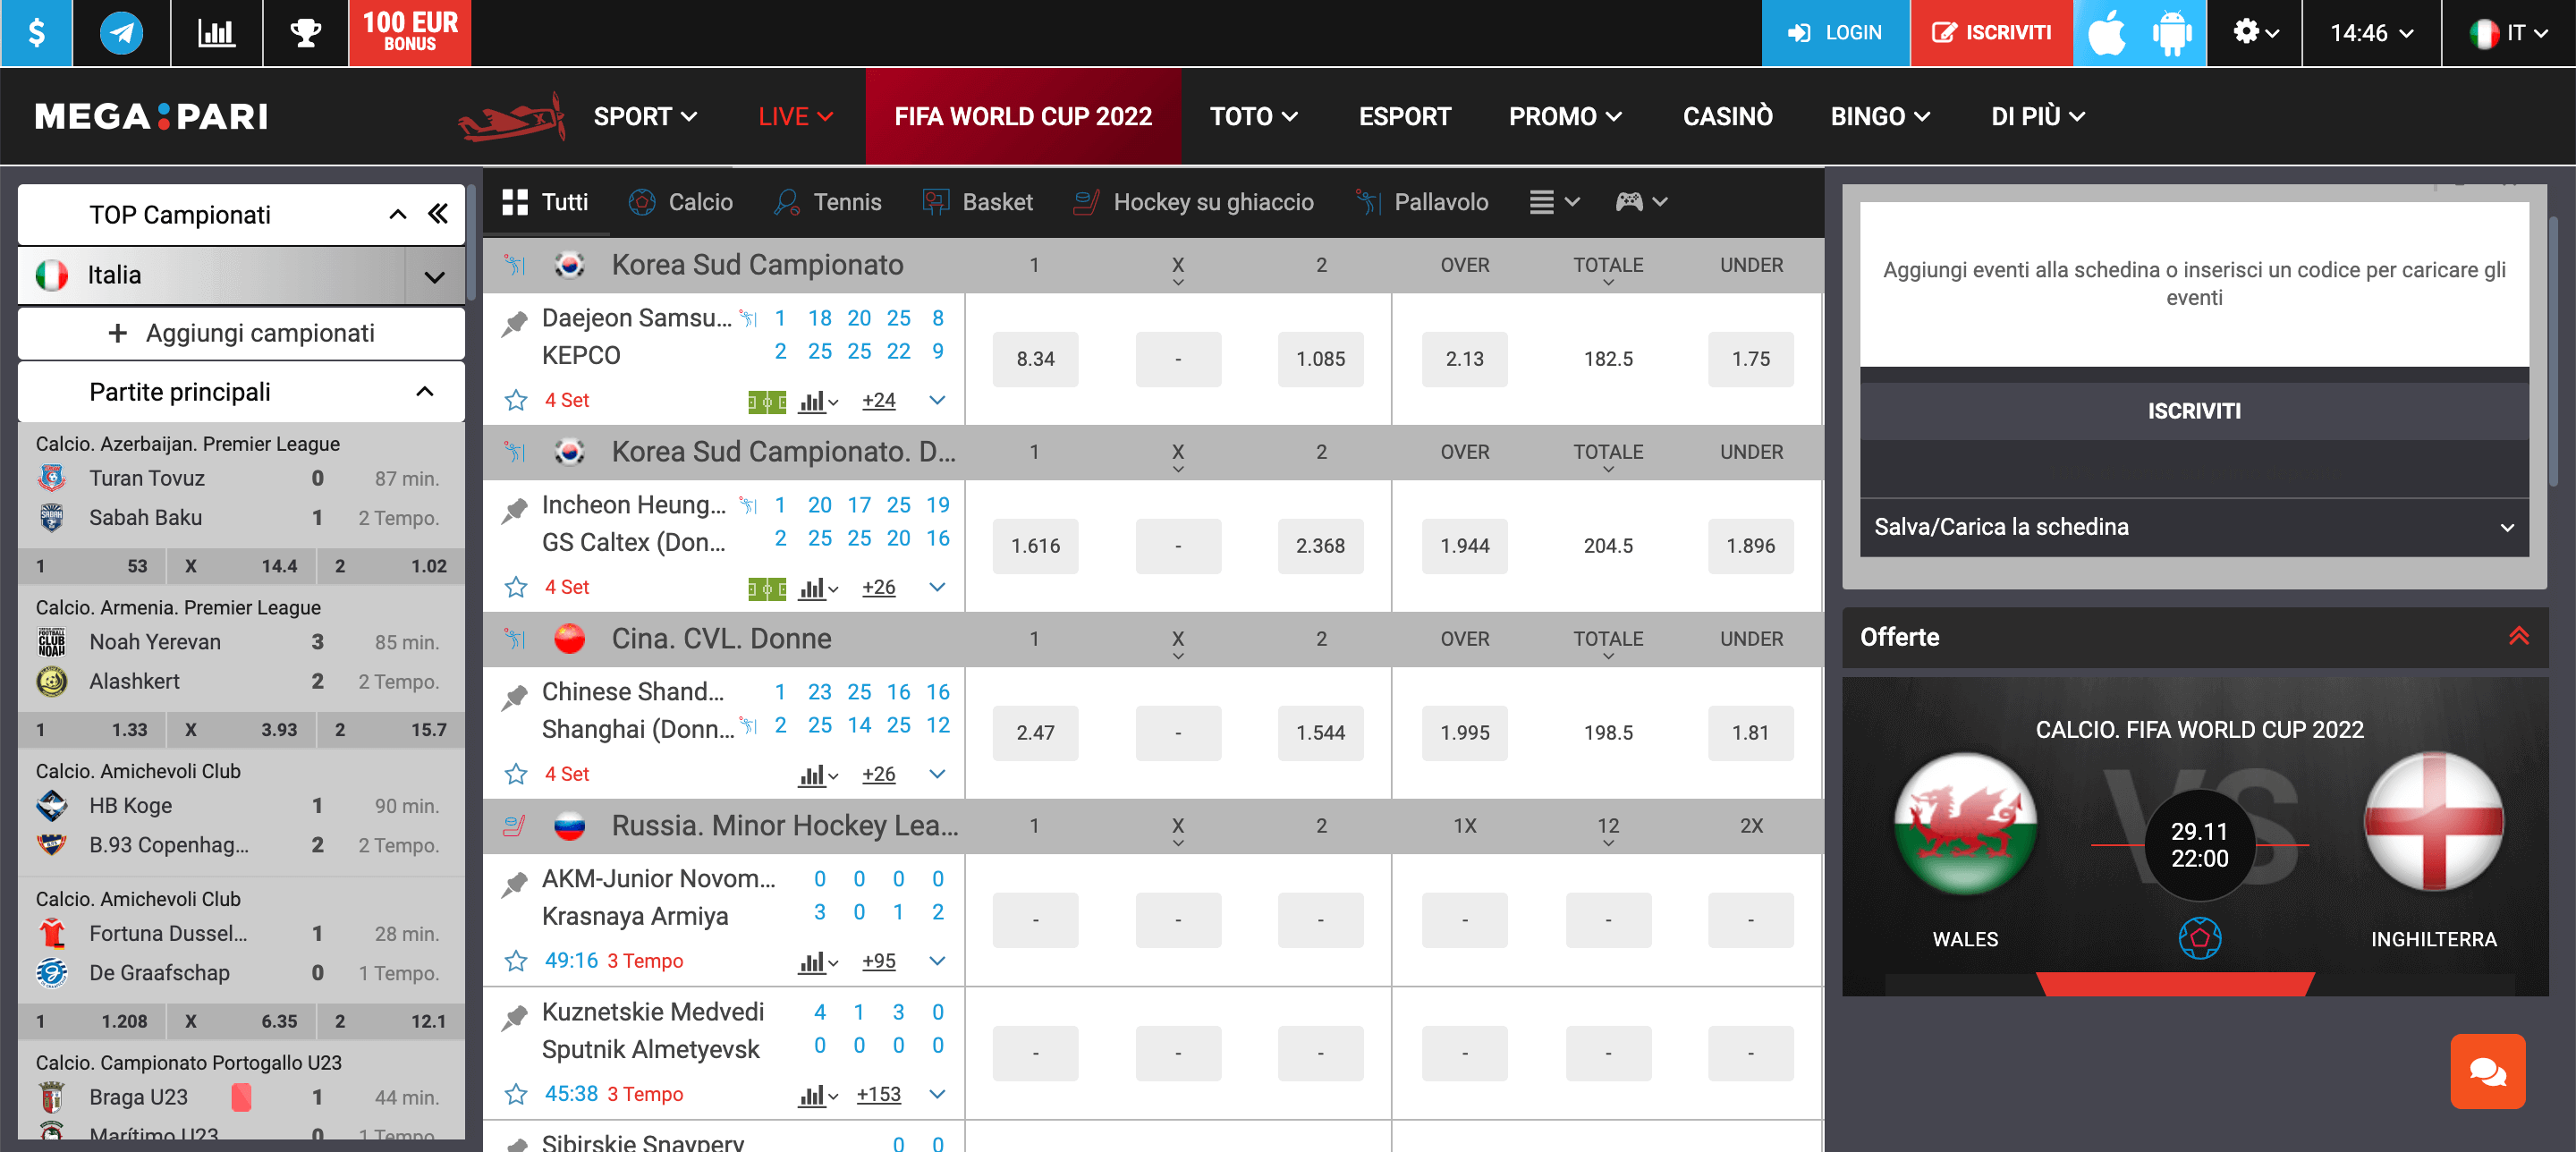Open the gamepad esports filter icon
Viewport: 2576px width, 1152px height.
[1641, 202]
